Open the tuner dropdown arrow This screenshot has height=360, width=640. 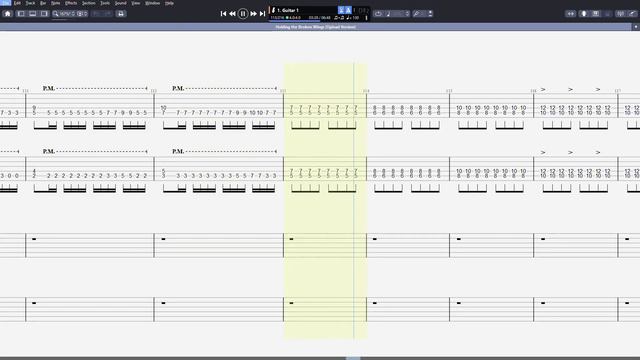430,13
